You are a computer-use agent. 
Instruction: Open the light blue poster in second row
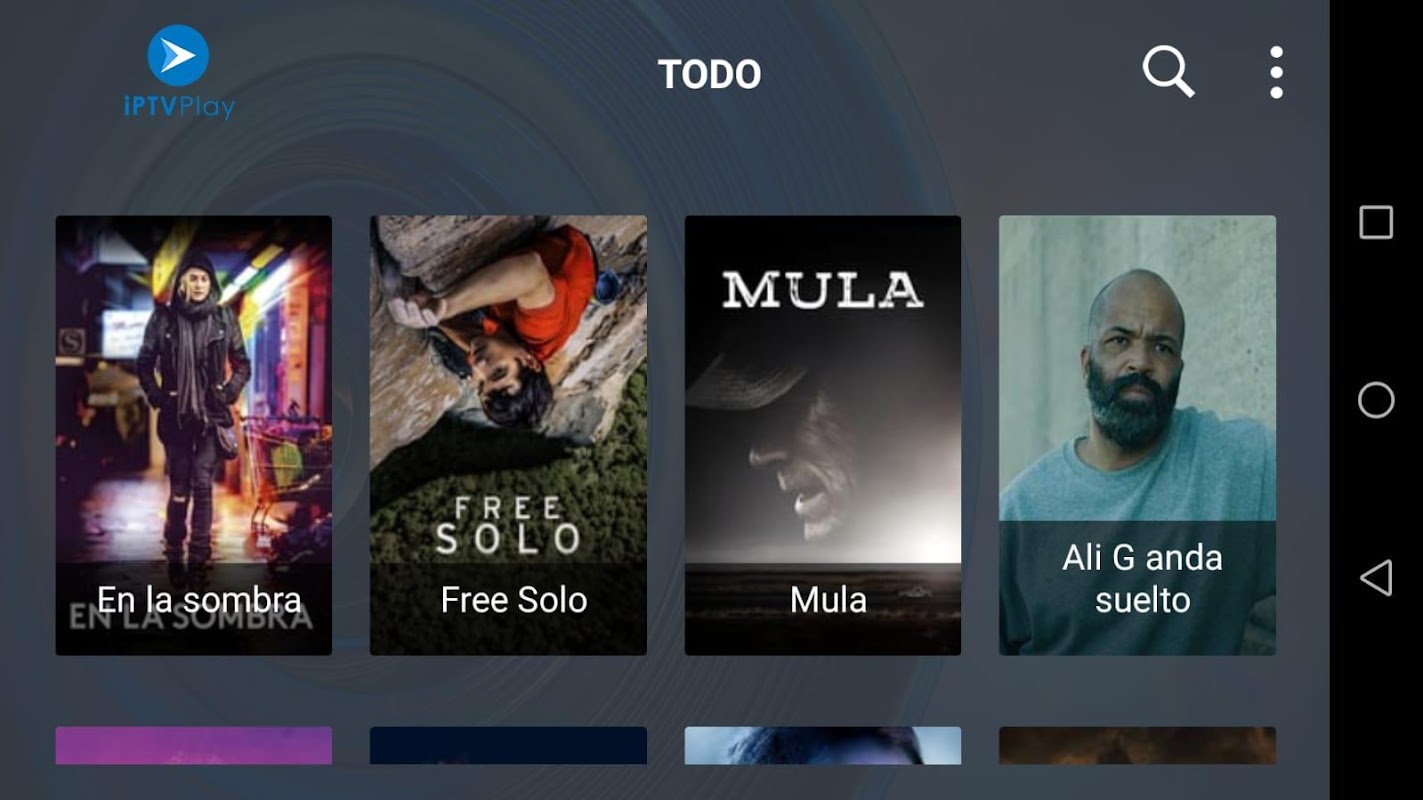(823, 746)
